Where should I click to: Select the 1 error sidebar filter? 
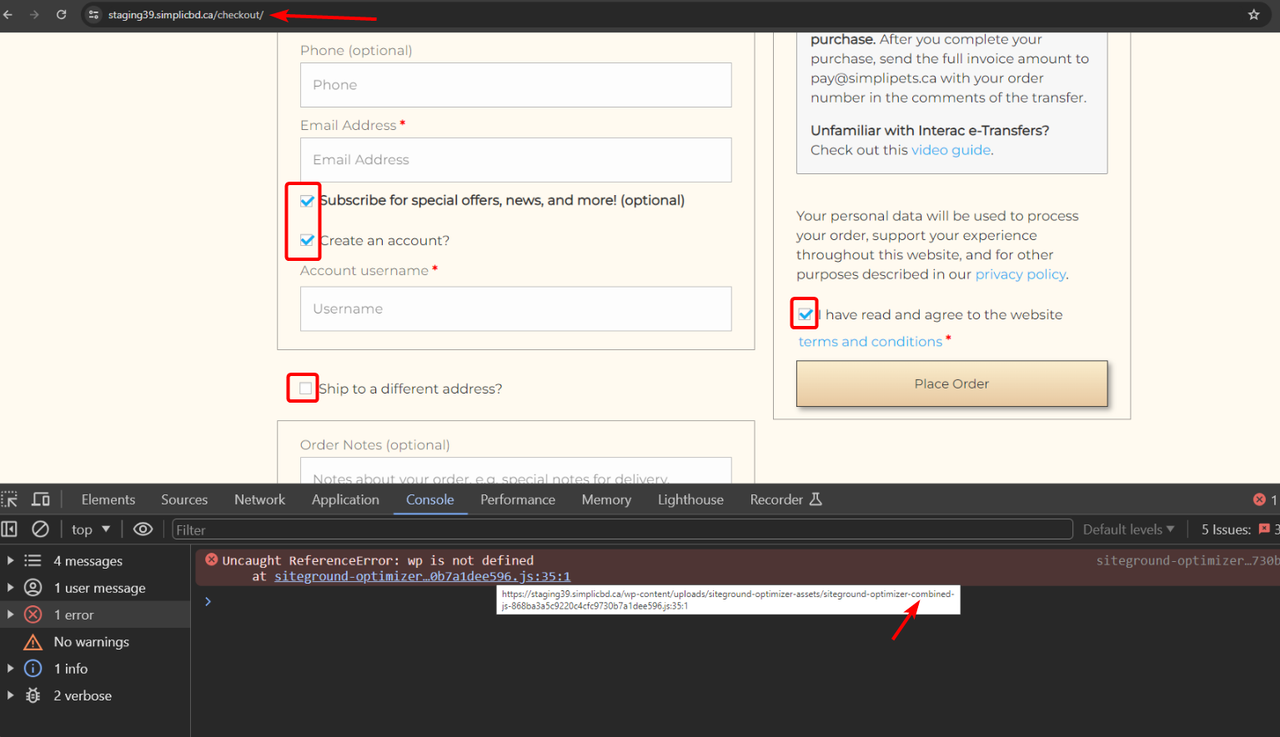pyautogui.click(x=95, y=615)
